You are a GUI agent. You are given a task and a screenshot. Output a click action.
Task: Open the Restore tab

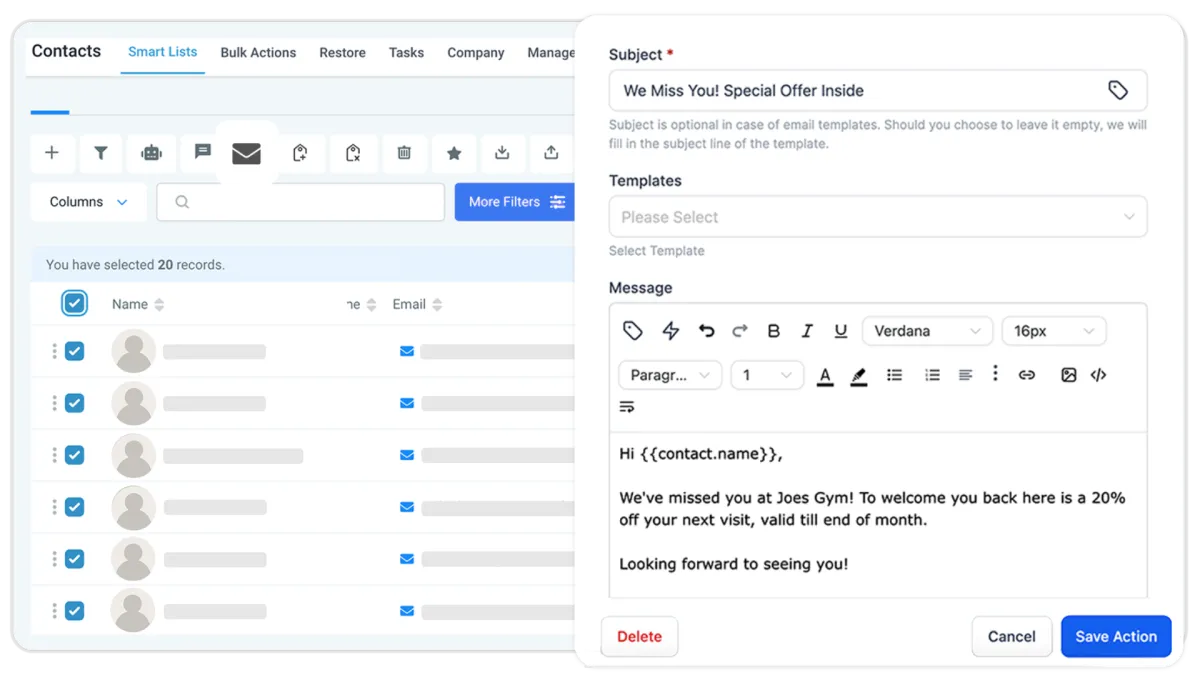[x=342, y=52]
